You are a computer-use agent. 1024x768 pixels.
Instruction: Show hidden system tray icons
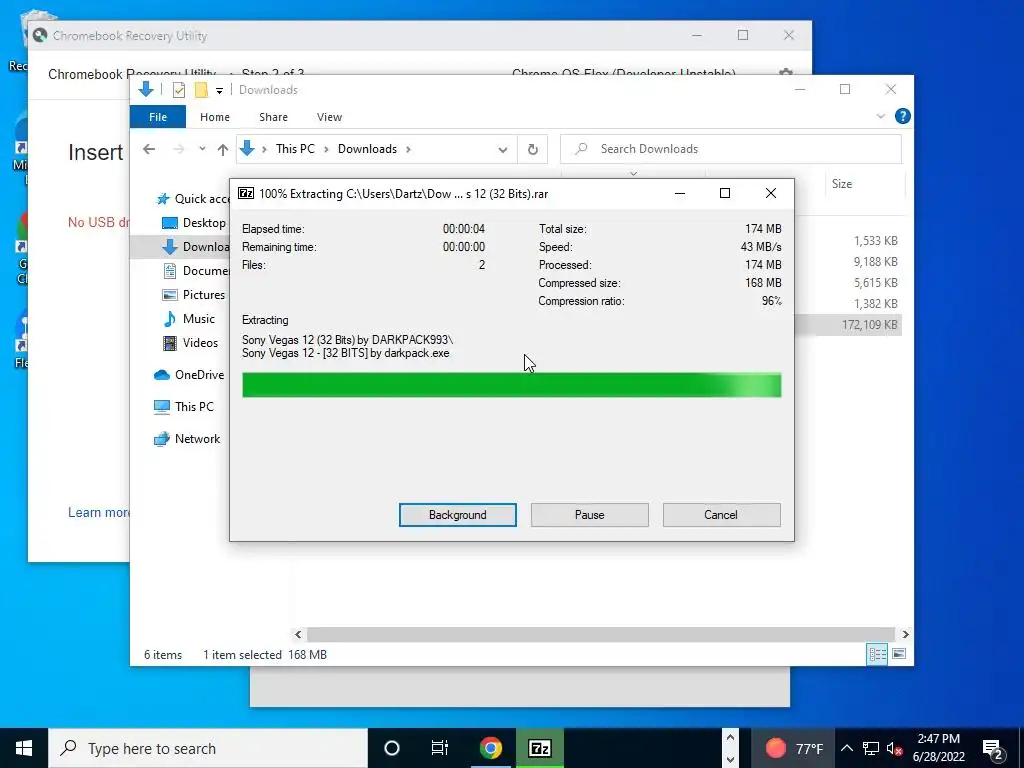pyautogui.click(x=846, y=748)
